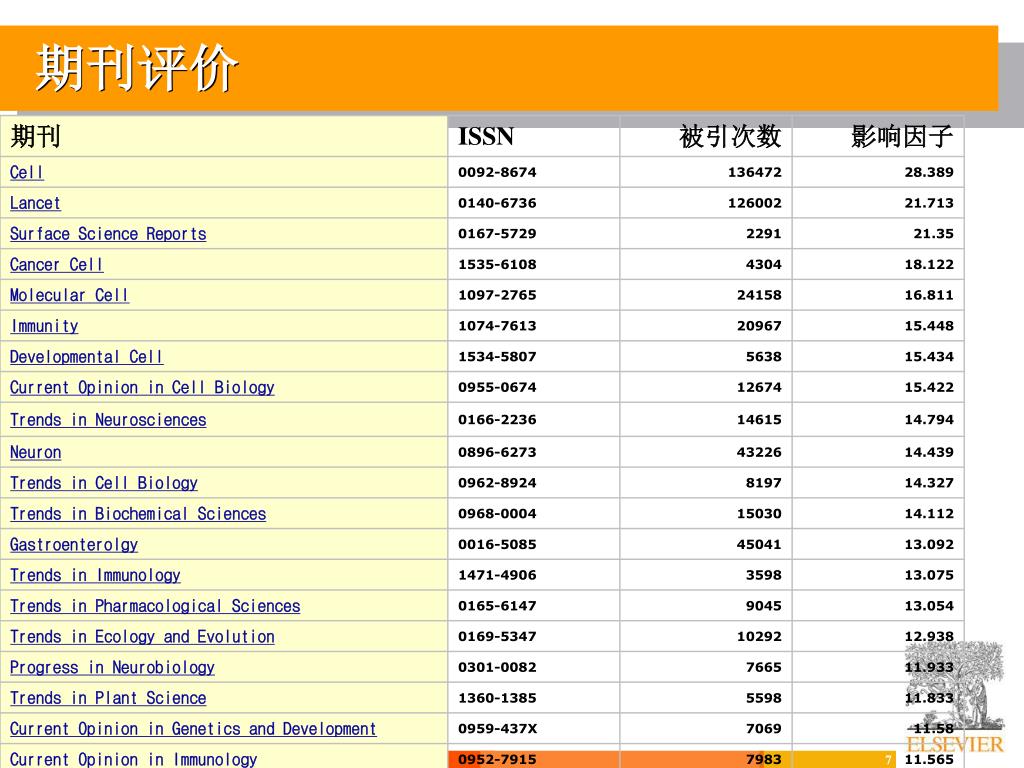Screen dimensions: 1024x768
Task: Click citation count 24158
Action: click(x=759, y=295)
